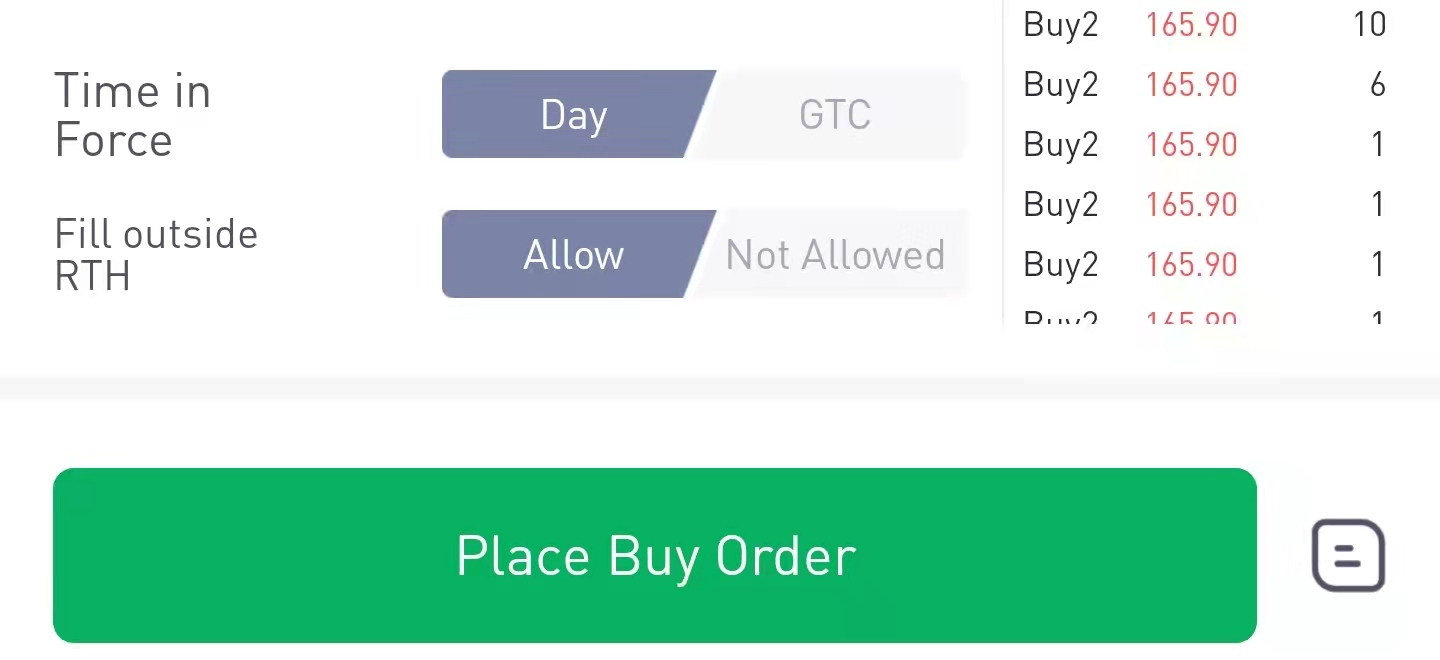Screen dimensions: 1440x660
Task: Click Buy2 label in the quantity 10 row
Action: (x=1060, y=24)
